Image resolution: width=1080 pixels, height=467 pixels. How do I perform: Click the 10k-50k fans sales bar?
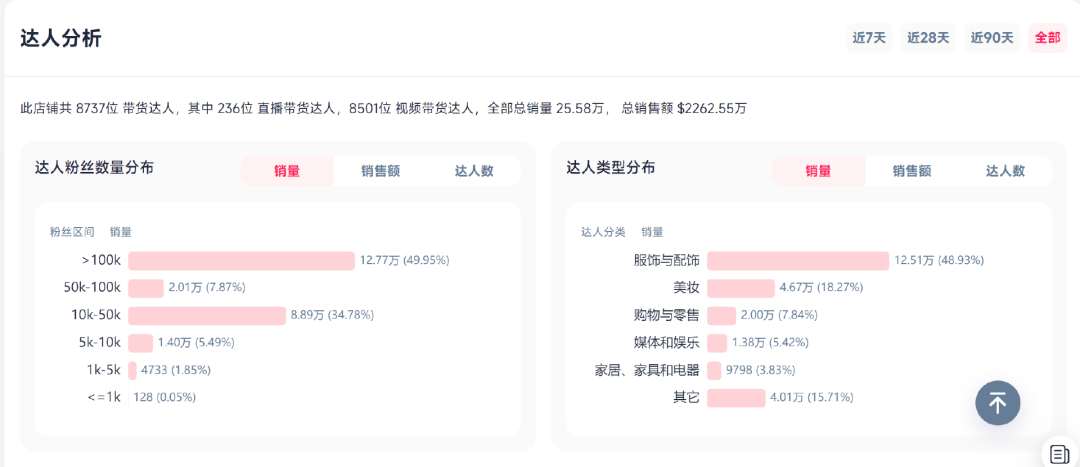coord(207,315)
